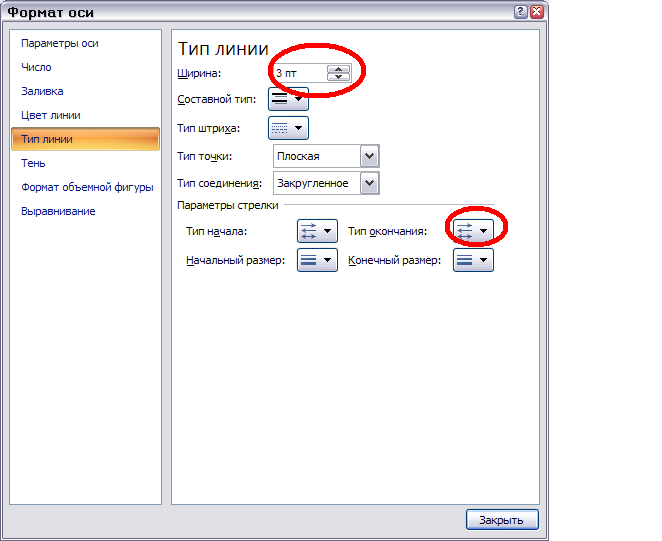Open the Начальный размер arrow size dropdown
The width and height of the screenshot is (662, 541).
[x=316, y=260]
